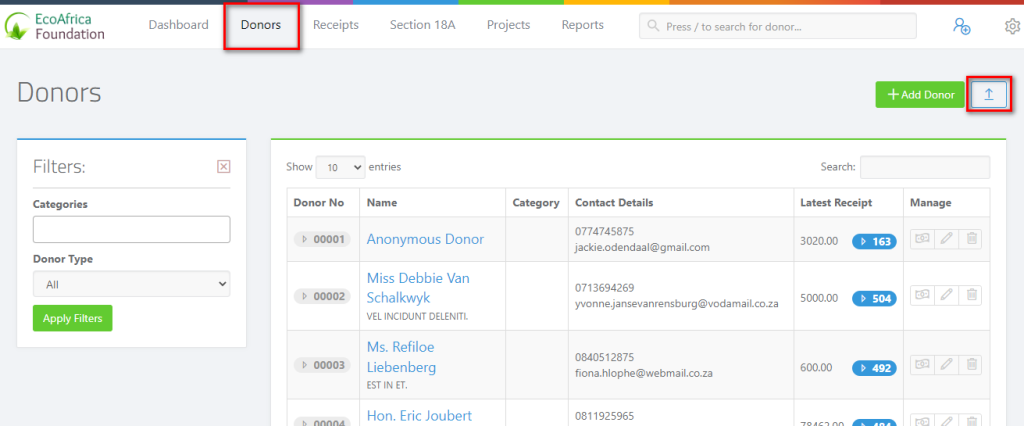Open the Donor Type dropdown set to All
1024x426 pixels.
131,284
